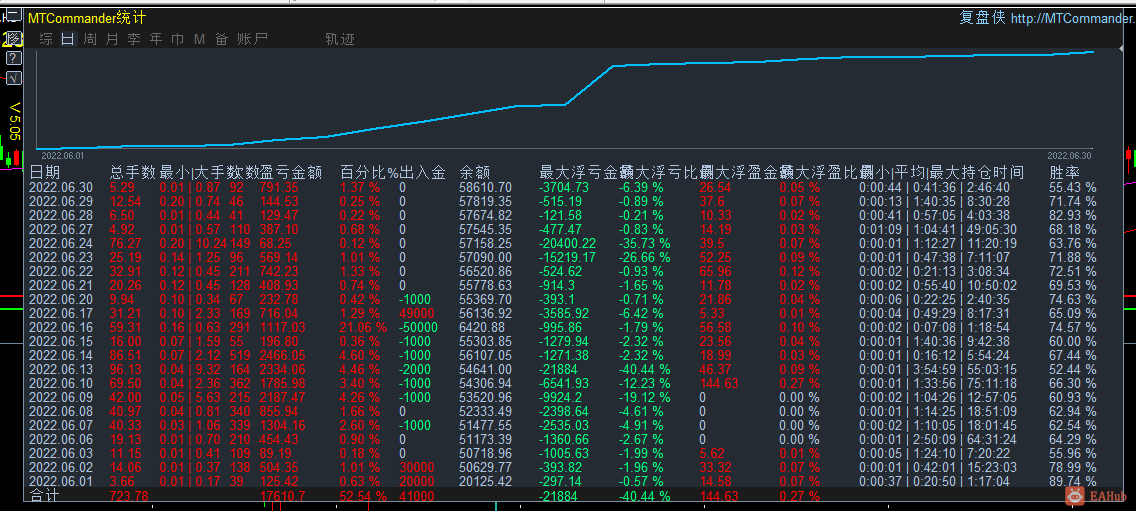Click balance 20125.42 on 2022.06.01
1136x511 pixels.
485,481
